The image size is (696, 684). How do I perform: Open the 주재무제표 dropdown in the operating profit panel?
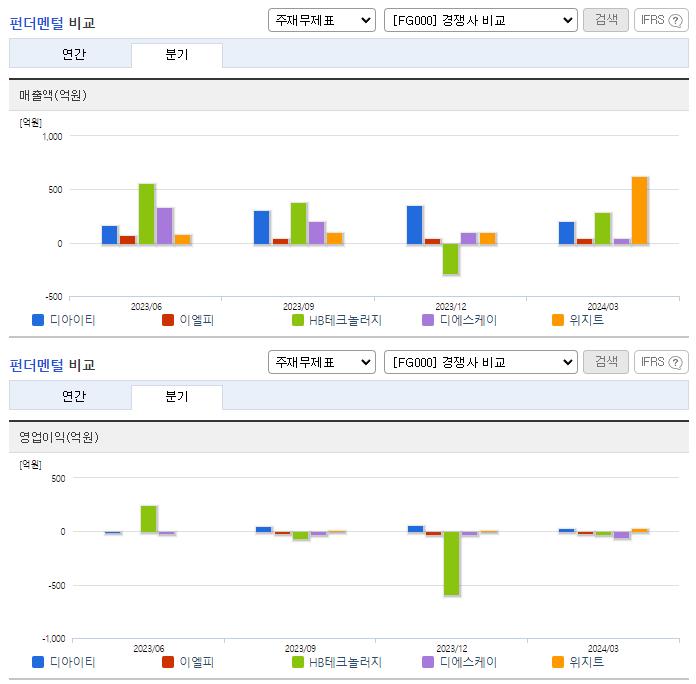coord(322,362)
